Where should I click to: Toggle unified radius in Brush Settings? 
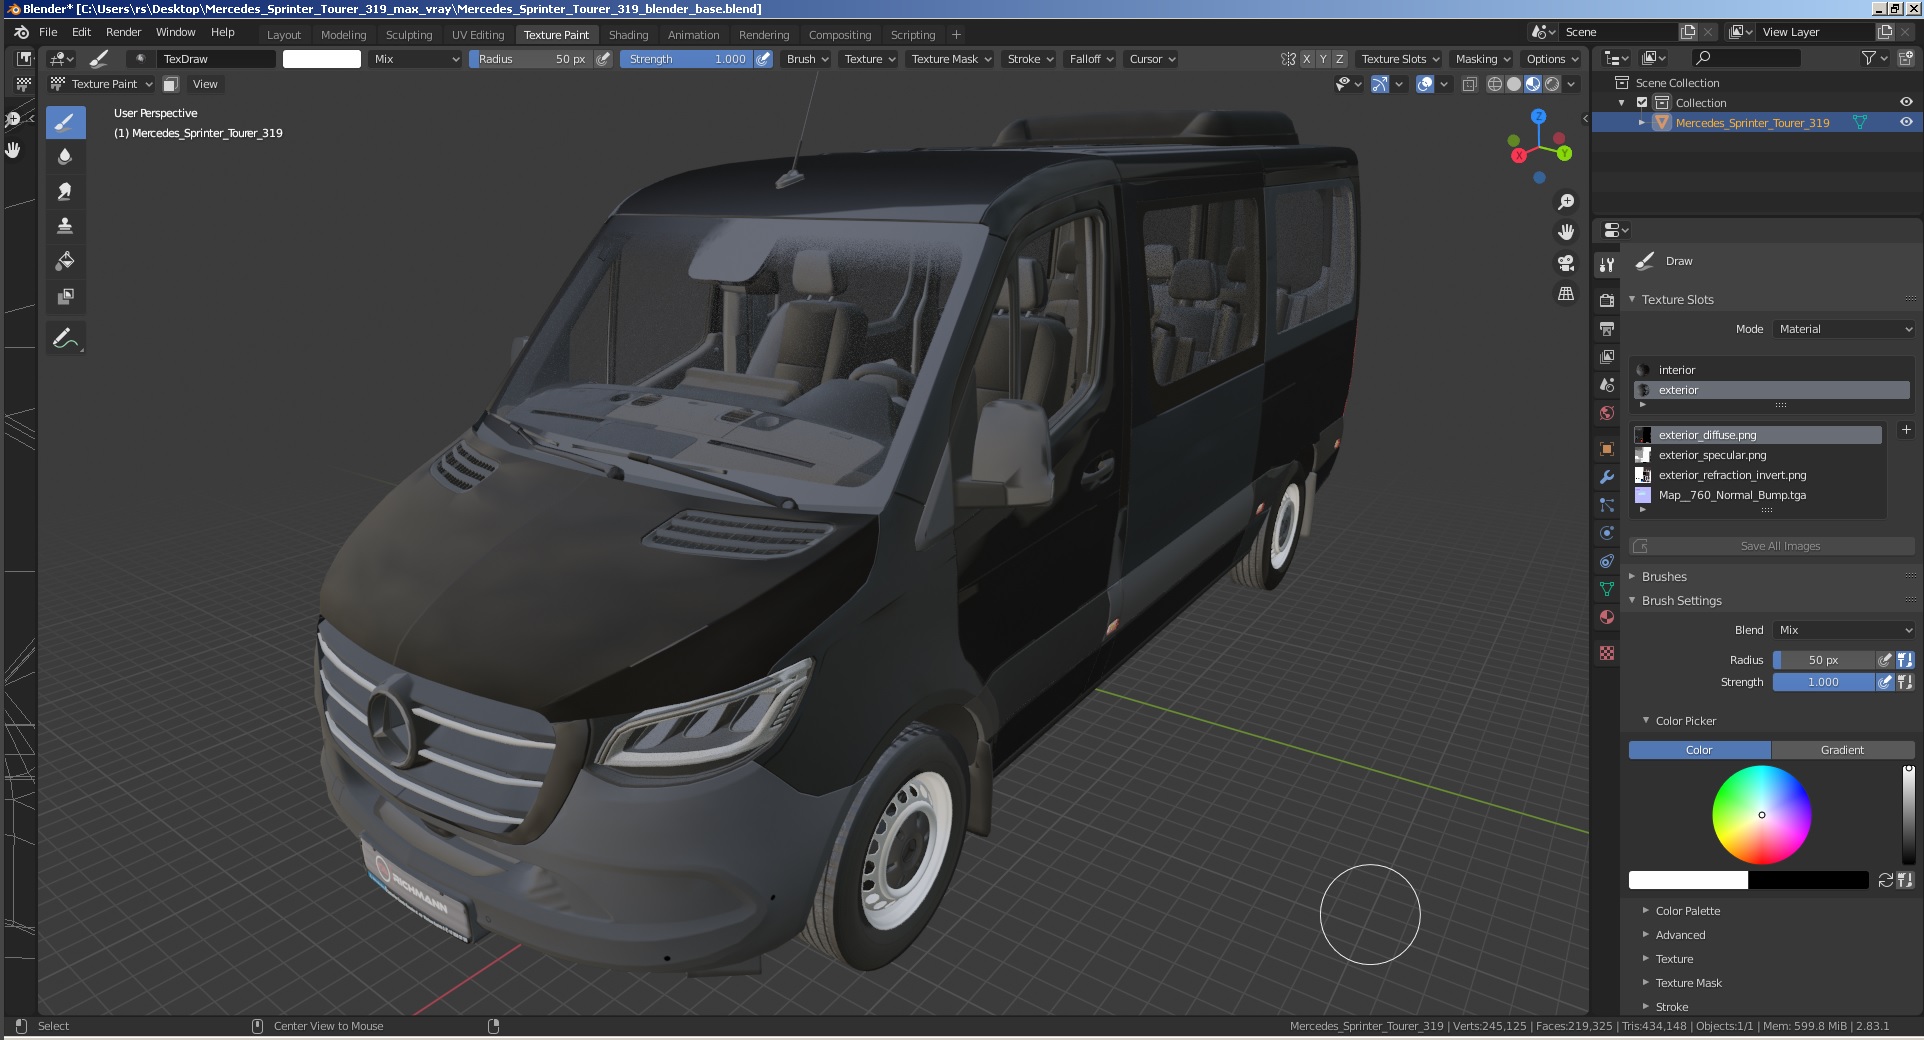1905,660
